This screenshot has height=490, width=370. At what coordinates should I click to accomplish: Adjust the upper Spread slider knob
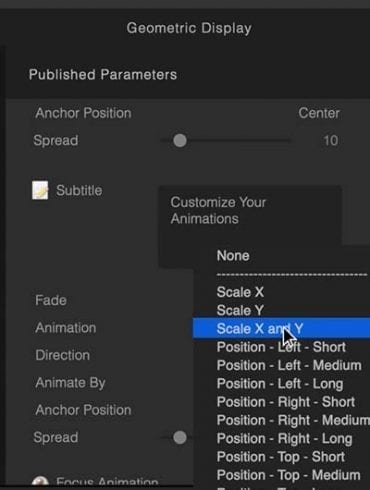click(180, 140)
